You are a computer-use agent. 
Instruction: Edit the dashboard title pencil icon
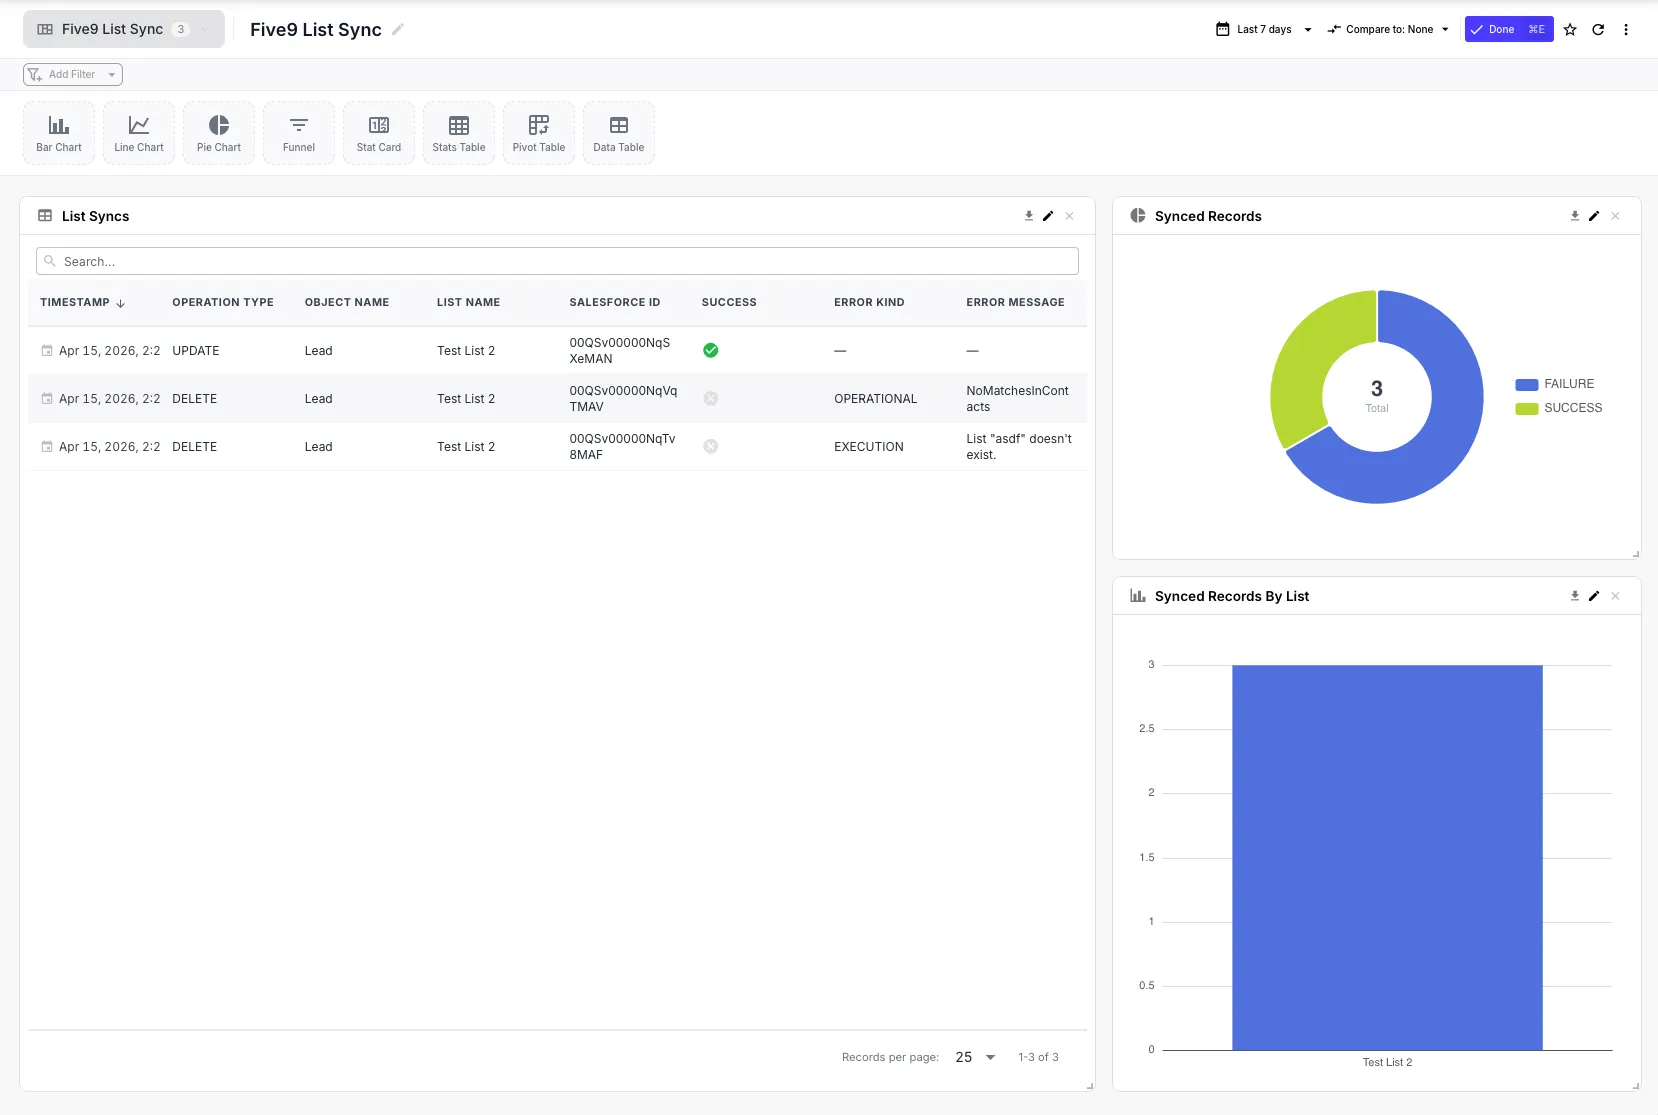[x=398, y=29]
